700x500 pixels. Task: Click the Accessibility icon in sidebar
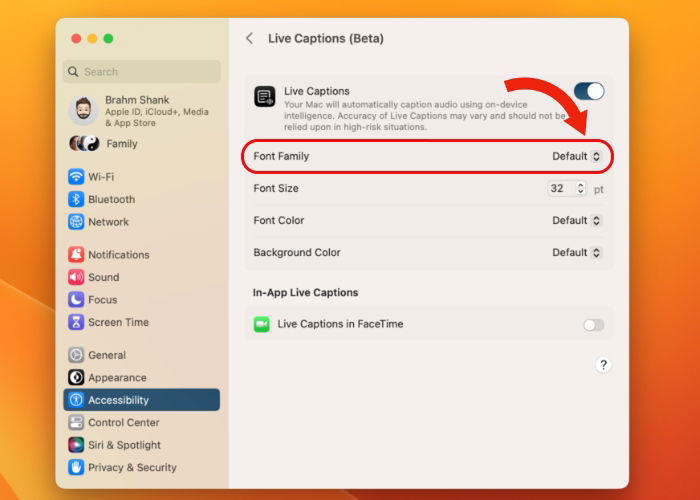76,400
